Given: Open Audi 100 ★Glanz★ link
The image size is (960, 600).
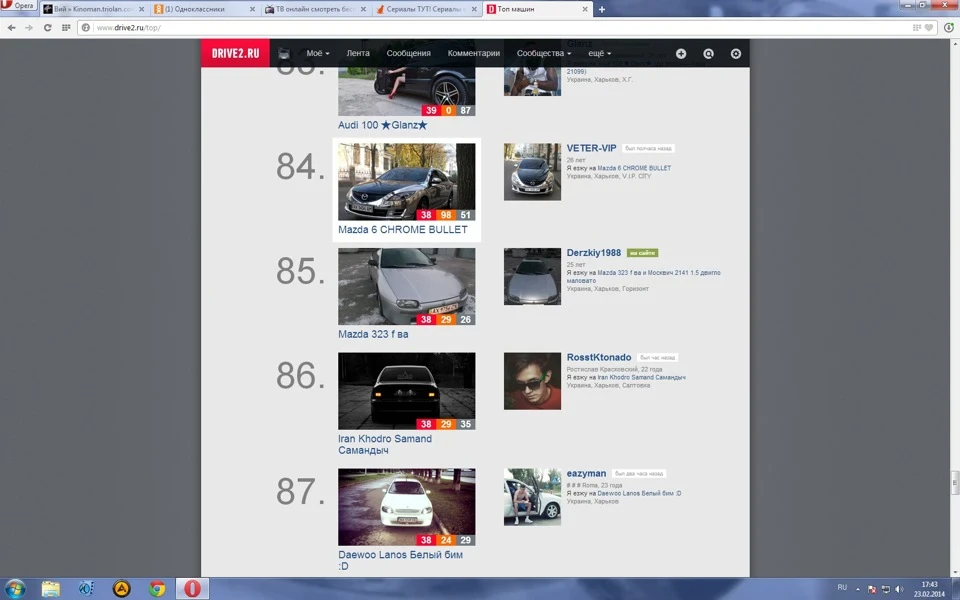Looking at the screenshot, I should click(383, 125).
